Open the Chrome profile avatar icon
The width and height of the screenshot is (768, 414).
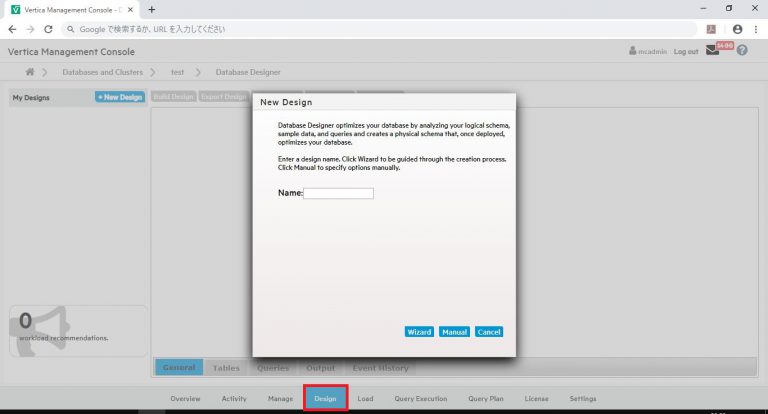(x=738, y=29)
